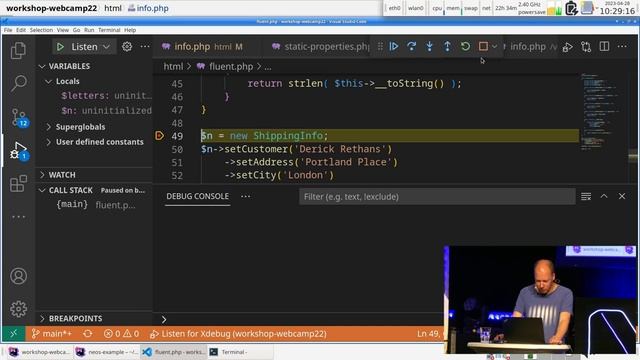Select the $n uninitialized variable row
This screenshot has height=360, width=640.
pos(106,111)
